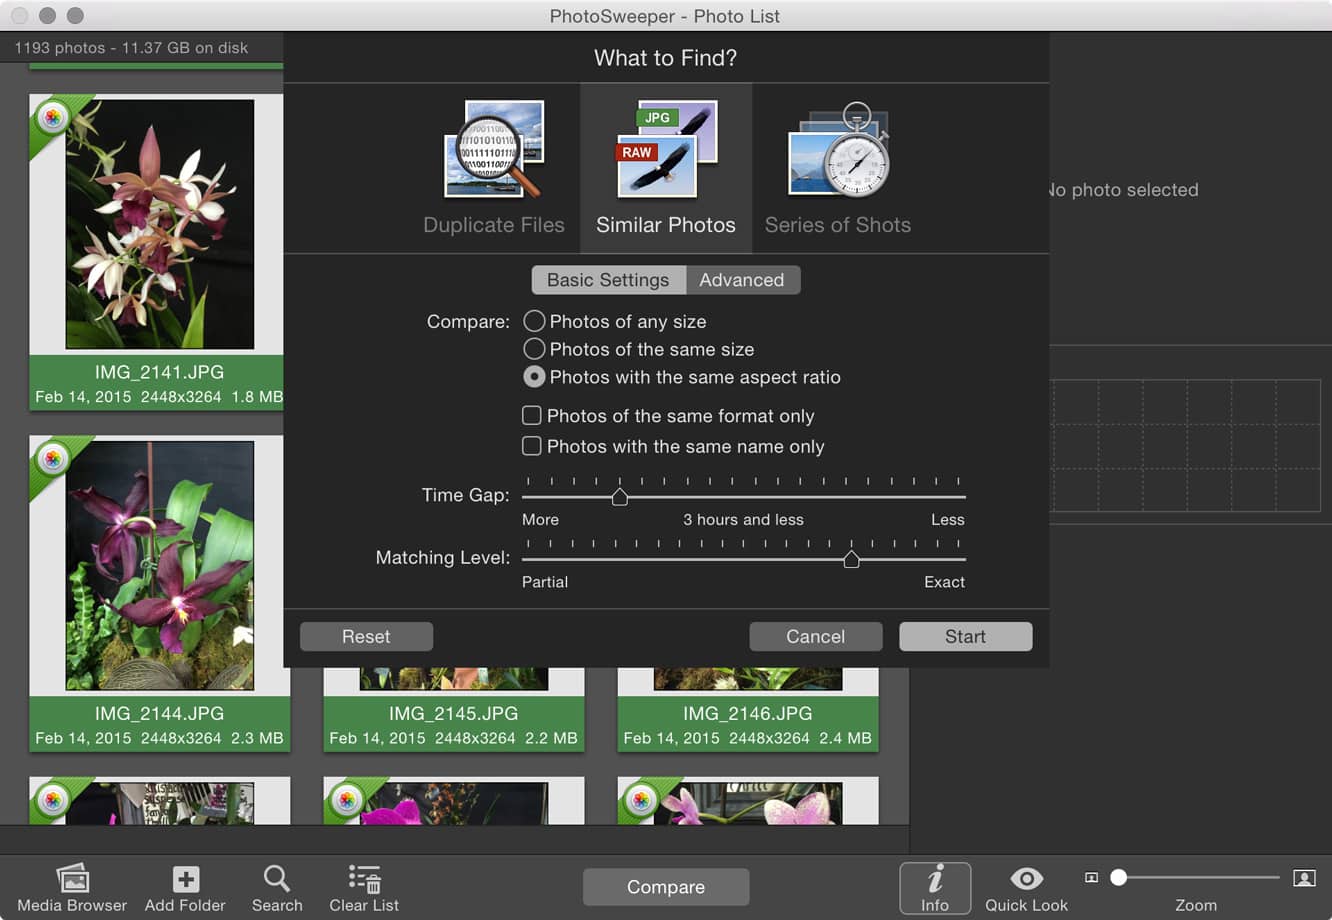Switch to the Advanced settings tab
Viewport: 1332px width, 920px height.
coord(742,280)
